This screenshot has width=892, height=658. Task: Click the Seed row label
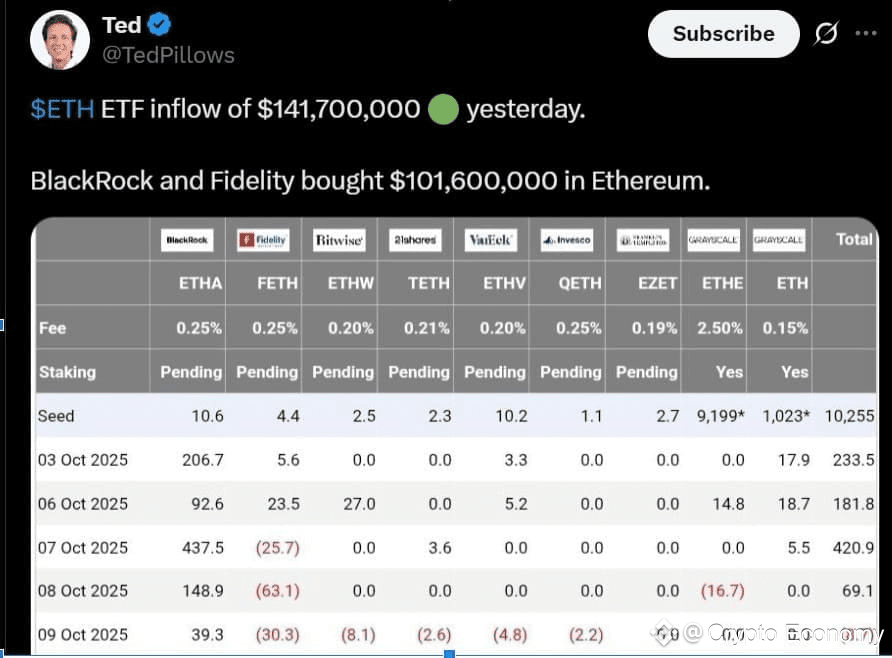click(x=57, y=415)
